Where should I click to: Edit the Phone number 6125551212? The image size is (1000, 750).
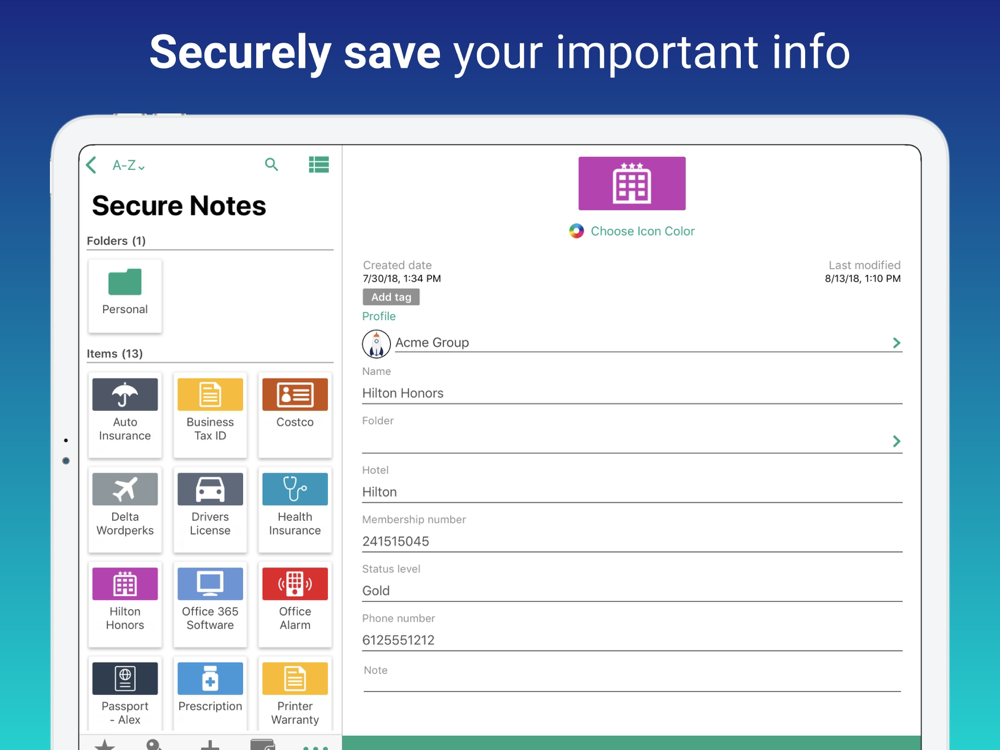[x=632, y=640]
